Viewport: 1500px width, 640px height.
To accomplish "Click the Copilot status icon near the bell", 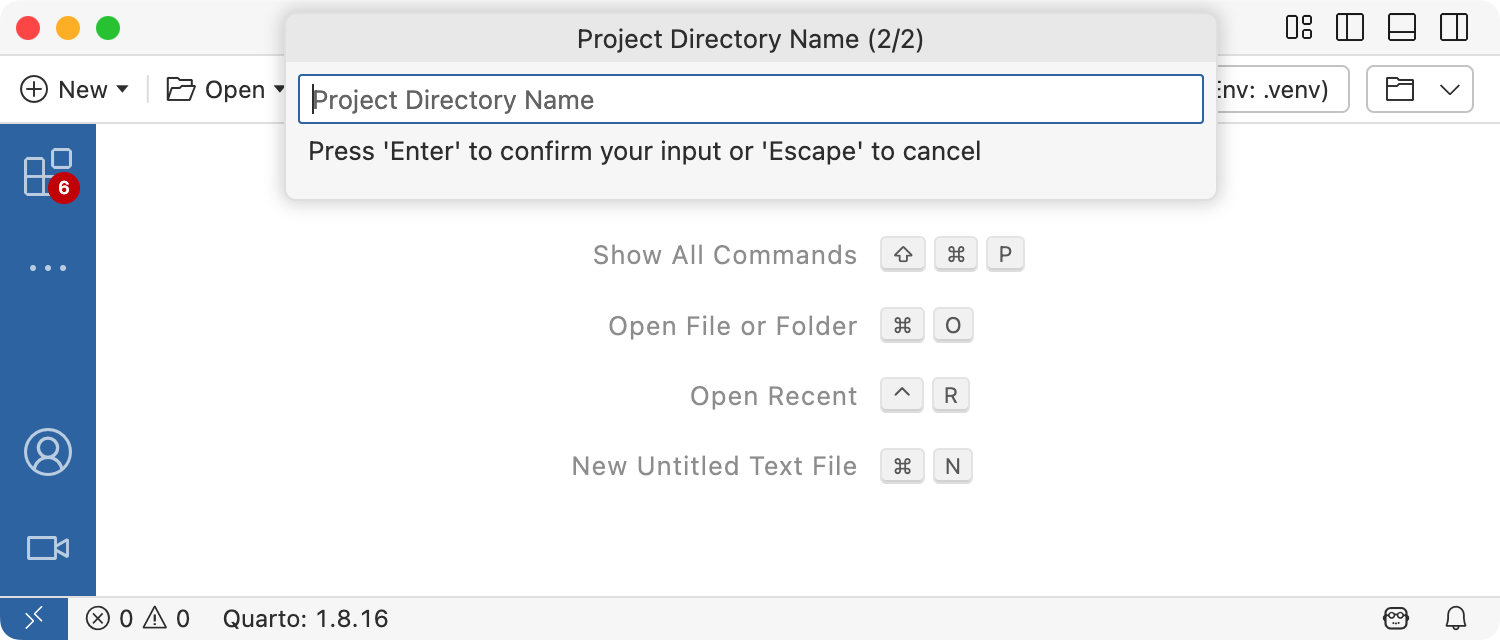I will pos(1396,618).
